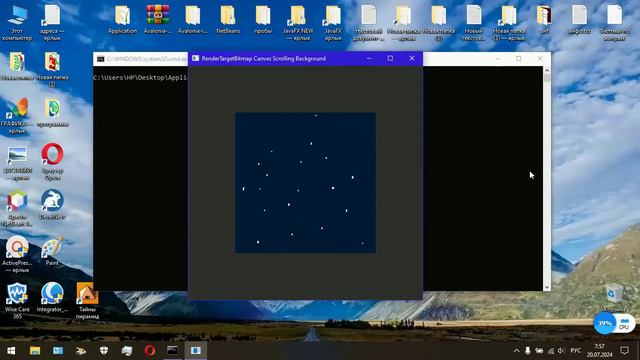Click the C:\Users\HP\Desktop path text in cmd
Image resolution: width=640 pixels, height=360 pixels.
(x=140, y=78)
